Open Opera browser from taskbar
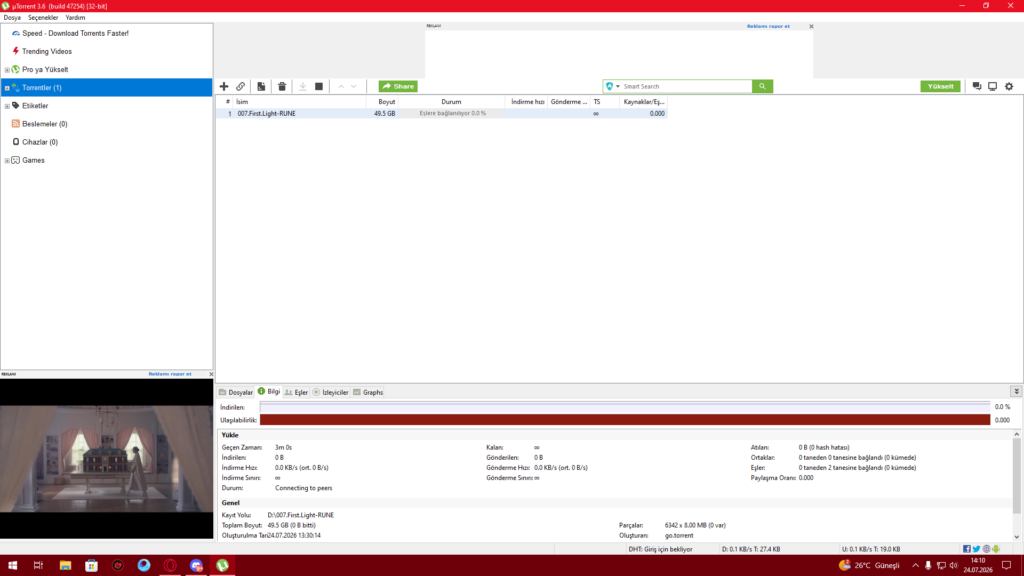 [x=170, y=566]
